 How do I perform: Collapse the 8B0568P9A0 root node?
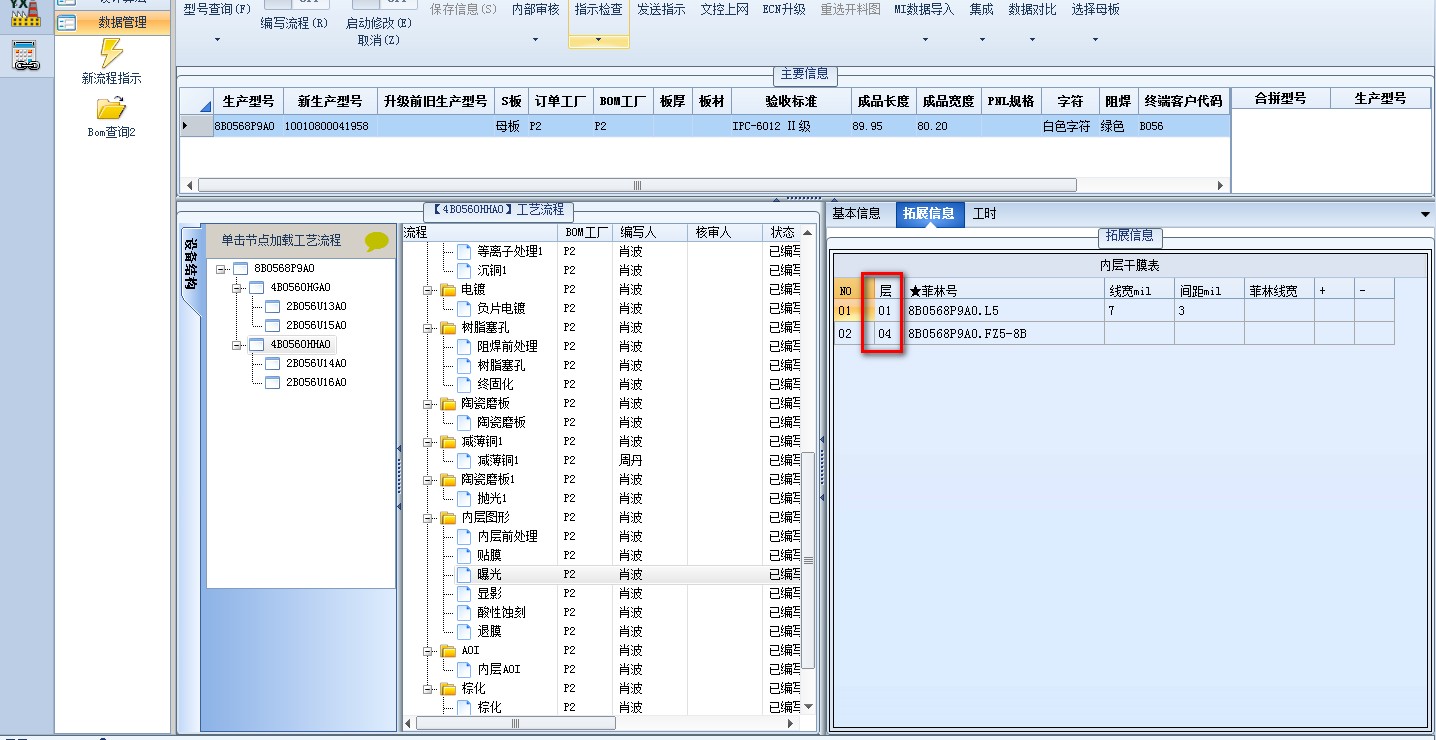220,269
